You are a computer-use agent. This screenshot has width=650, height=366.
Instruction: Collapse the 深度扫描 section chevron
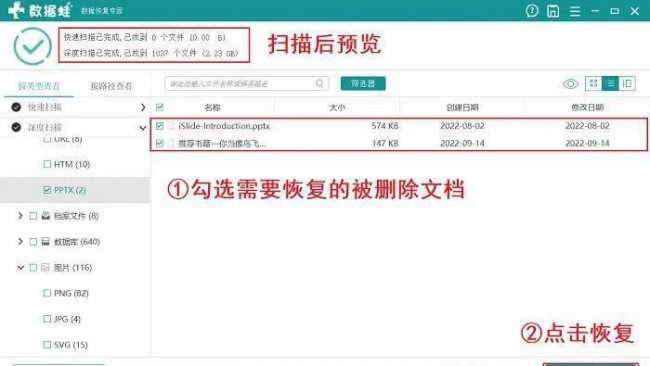[x=143, y=128]
